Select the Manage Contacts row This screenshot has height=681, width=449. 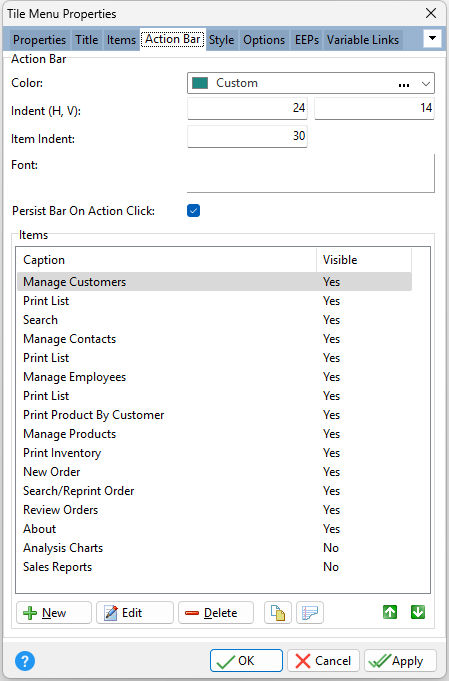(215, 339)
